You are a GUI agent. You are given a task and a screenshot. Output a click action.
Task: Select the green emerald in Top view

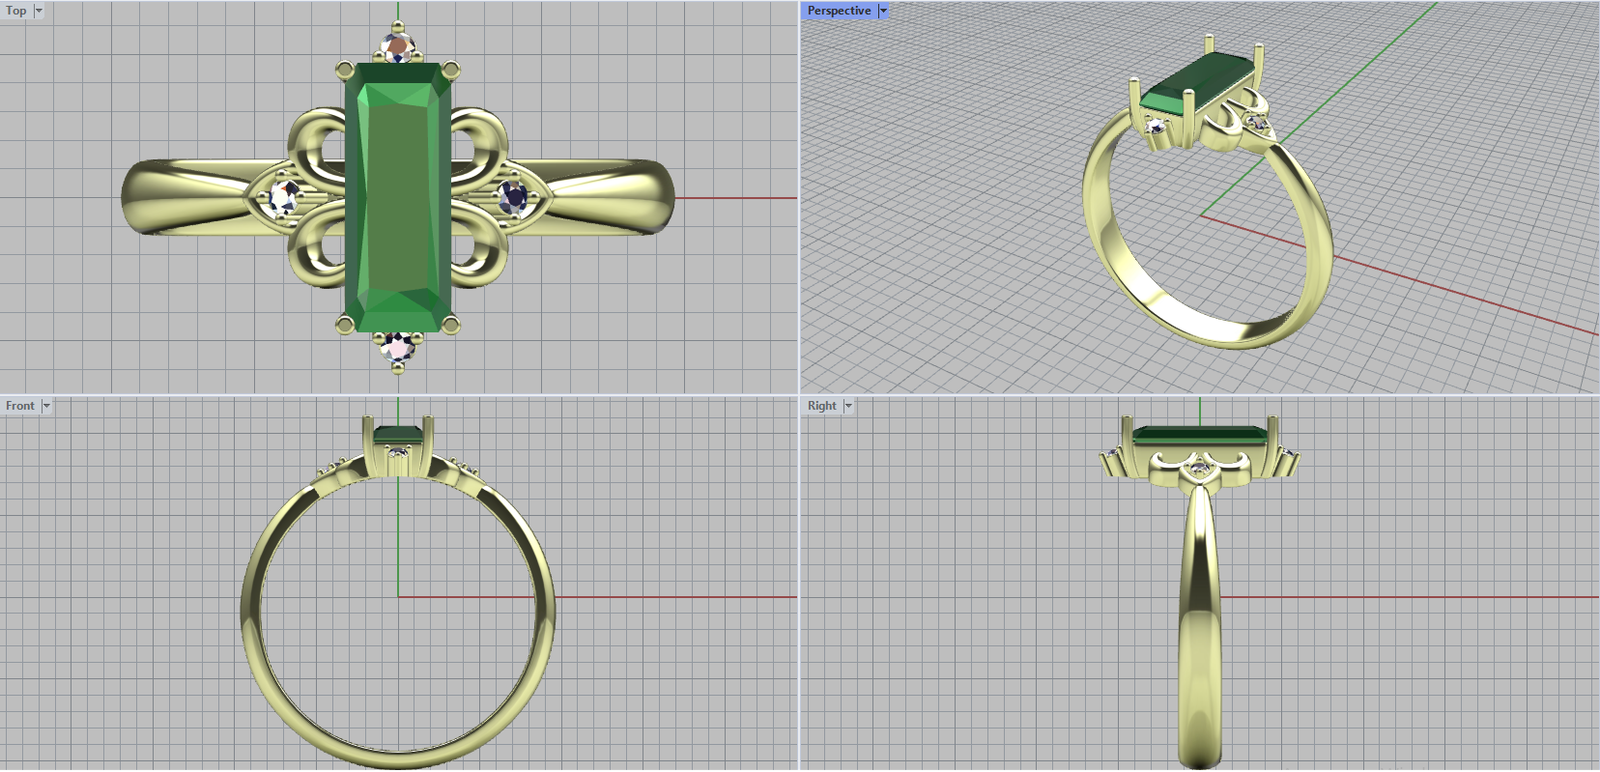398,197
